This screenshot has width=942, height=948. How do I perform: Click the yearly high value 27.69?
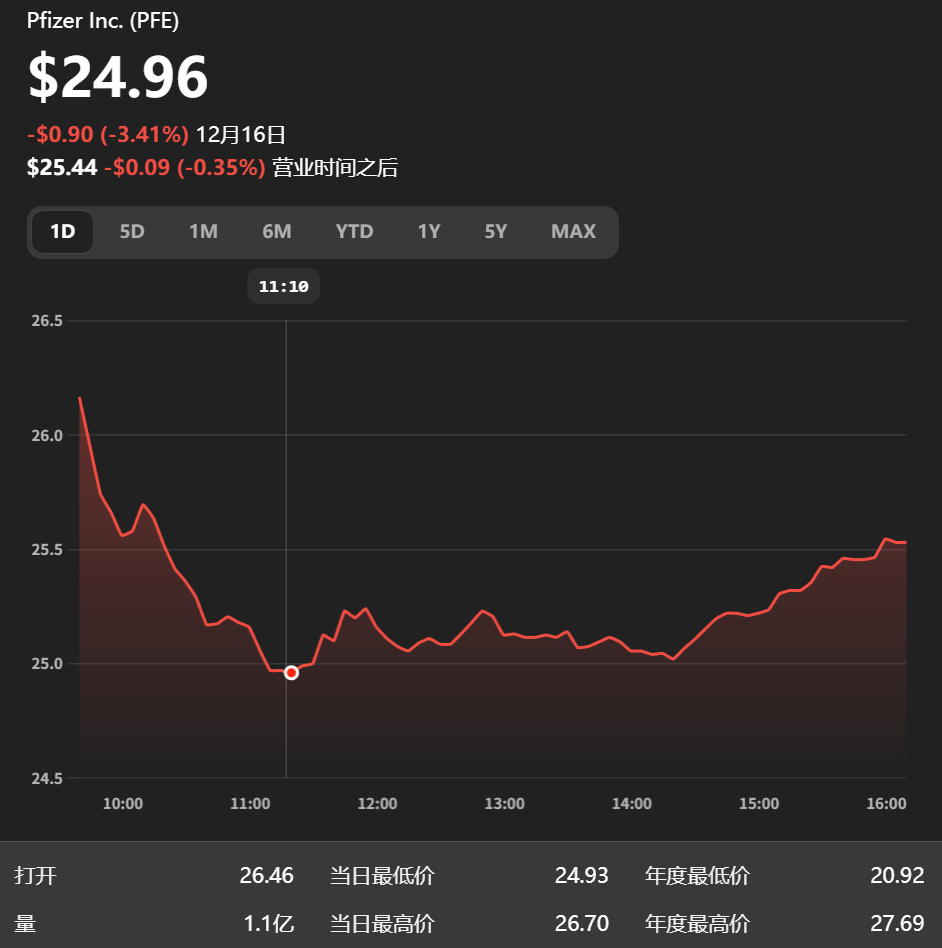coord(897,924)
